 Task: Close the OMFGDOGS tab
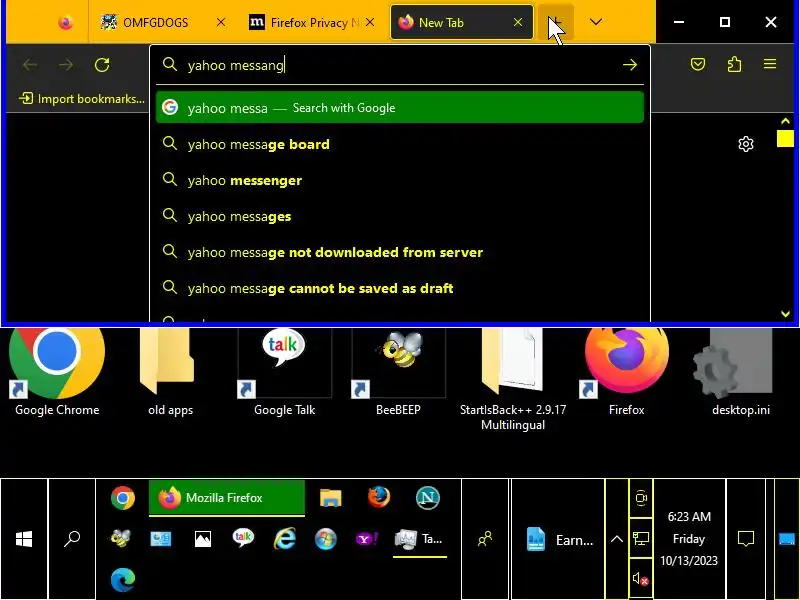pyautogui.click(x=220, y=22)
